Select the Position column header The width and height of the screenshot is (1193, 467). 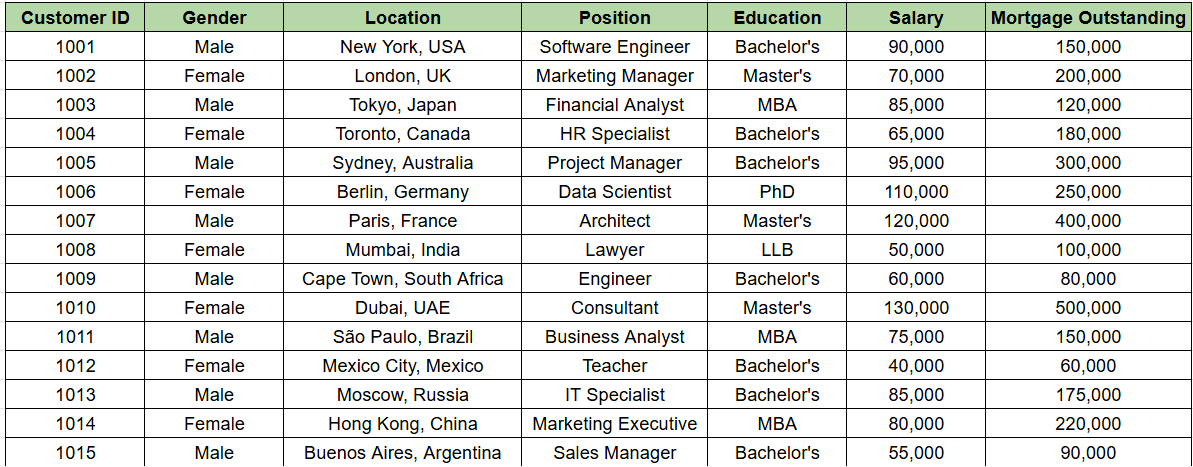614,18
